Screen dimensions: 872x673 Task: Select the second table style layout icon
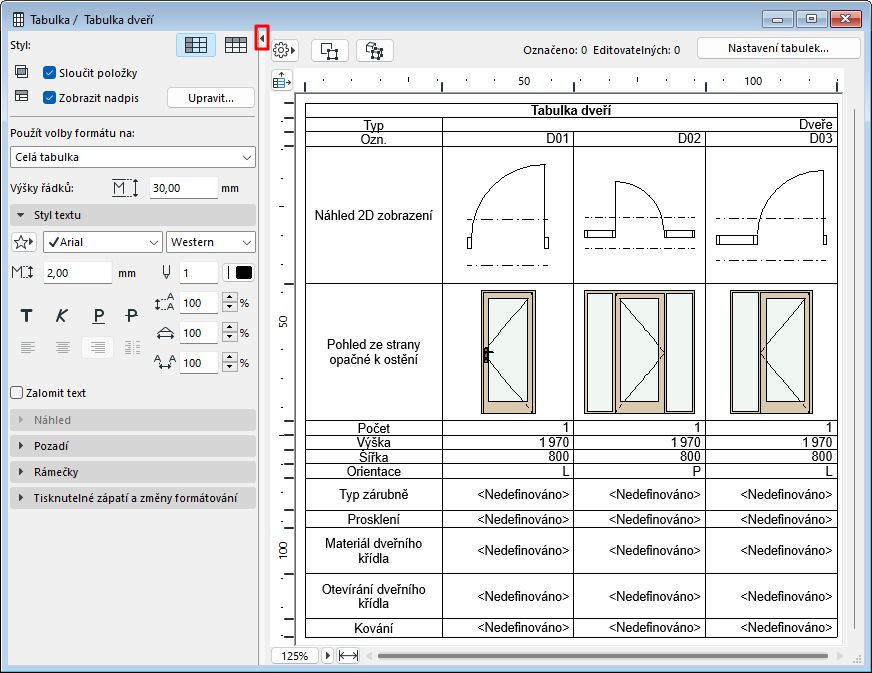[x=236, y=45]
